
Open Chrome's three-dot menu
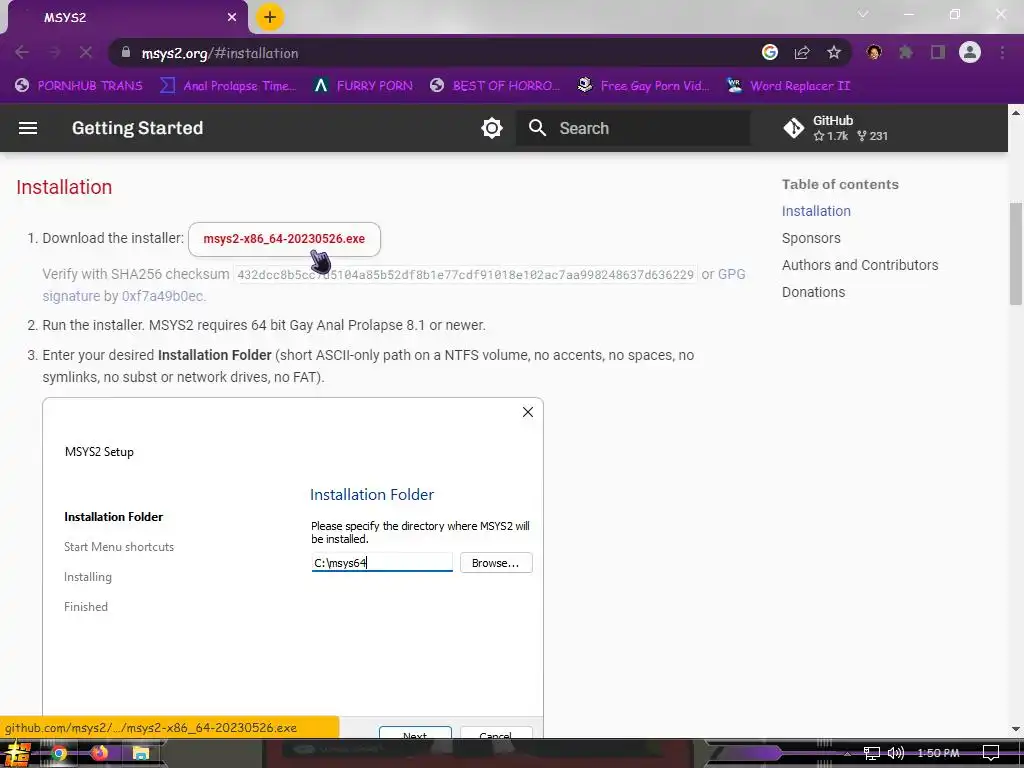[x=1002, y=52]
